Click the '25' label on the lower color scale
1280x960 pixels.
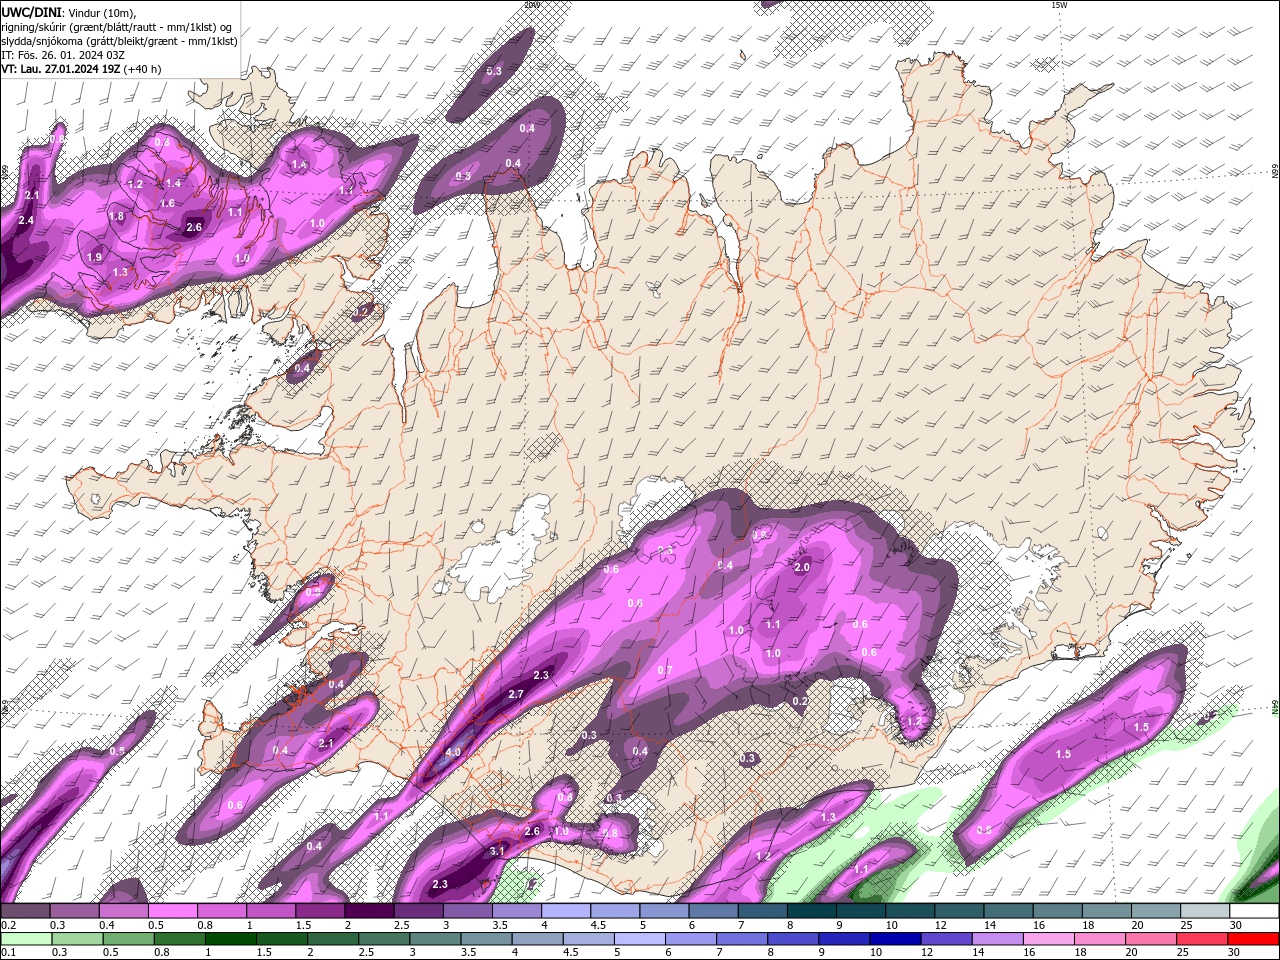[x=1183, y=952]
